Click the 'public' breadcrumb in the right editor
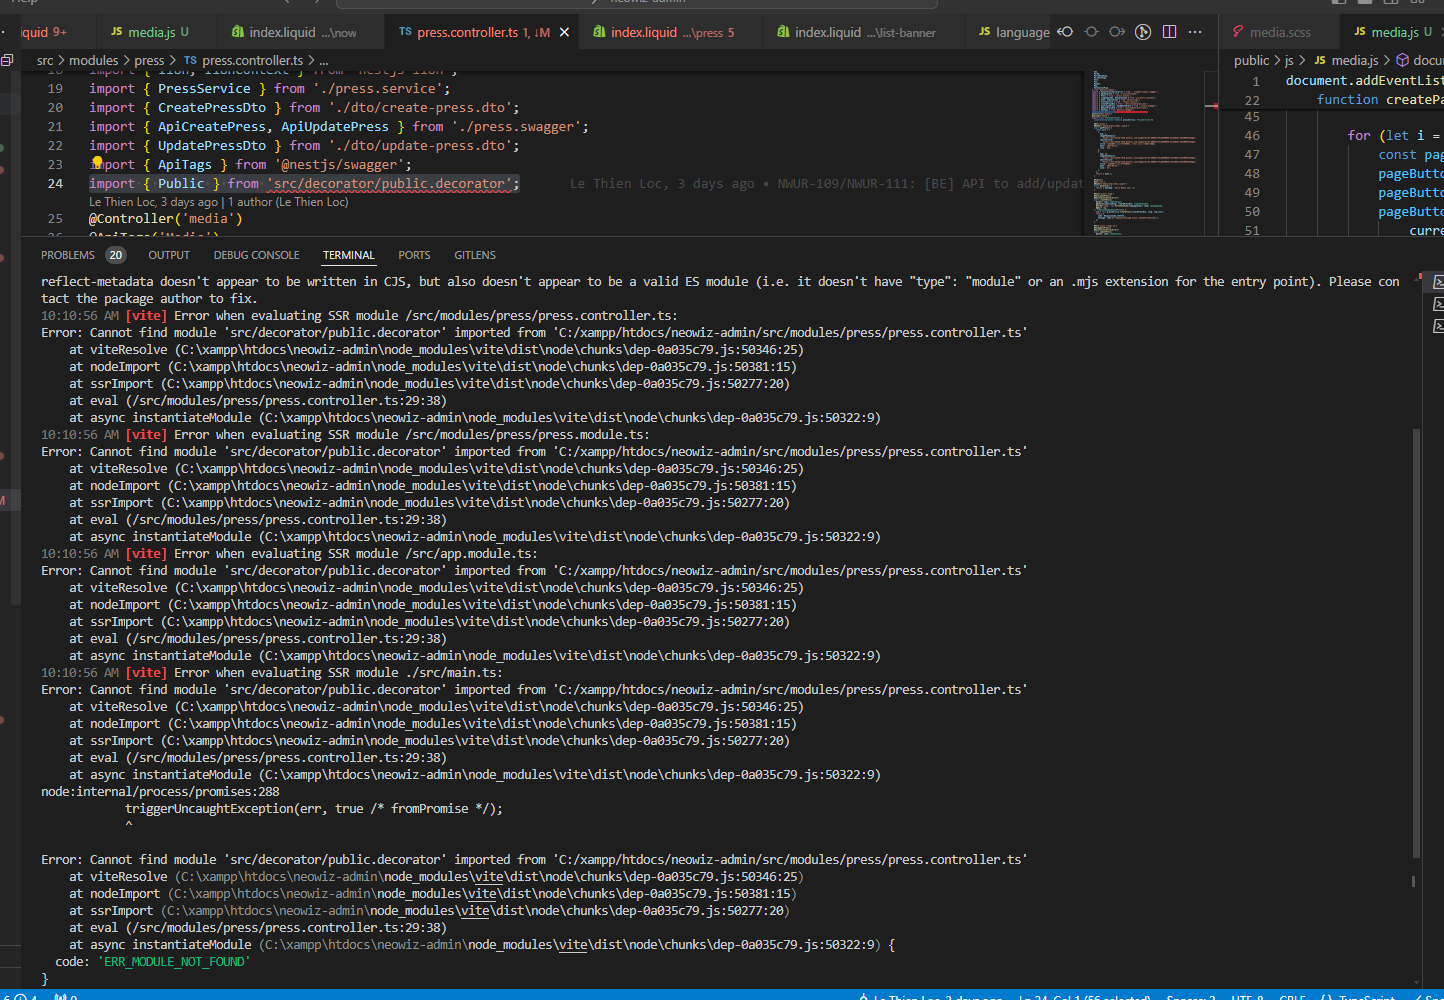The image size is (1444, 1000). [x=1251, y=60]
